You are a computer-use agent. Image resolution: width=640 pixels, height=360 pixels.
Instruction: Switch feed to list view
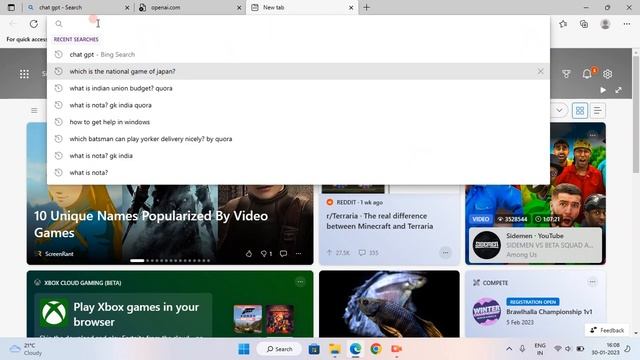pos(597,111)
